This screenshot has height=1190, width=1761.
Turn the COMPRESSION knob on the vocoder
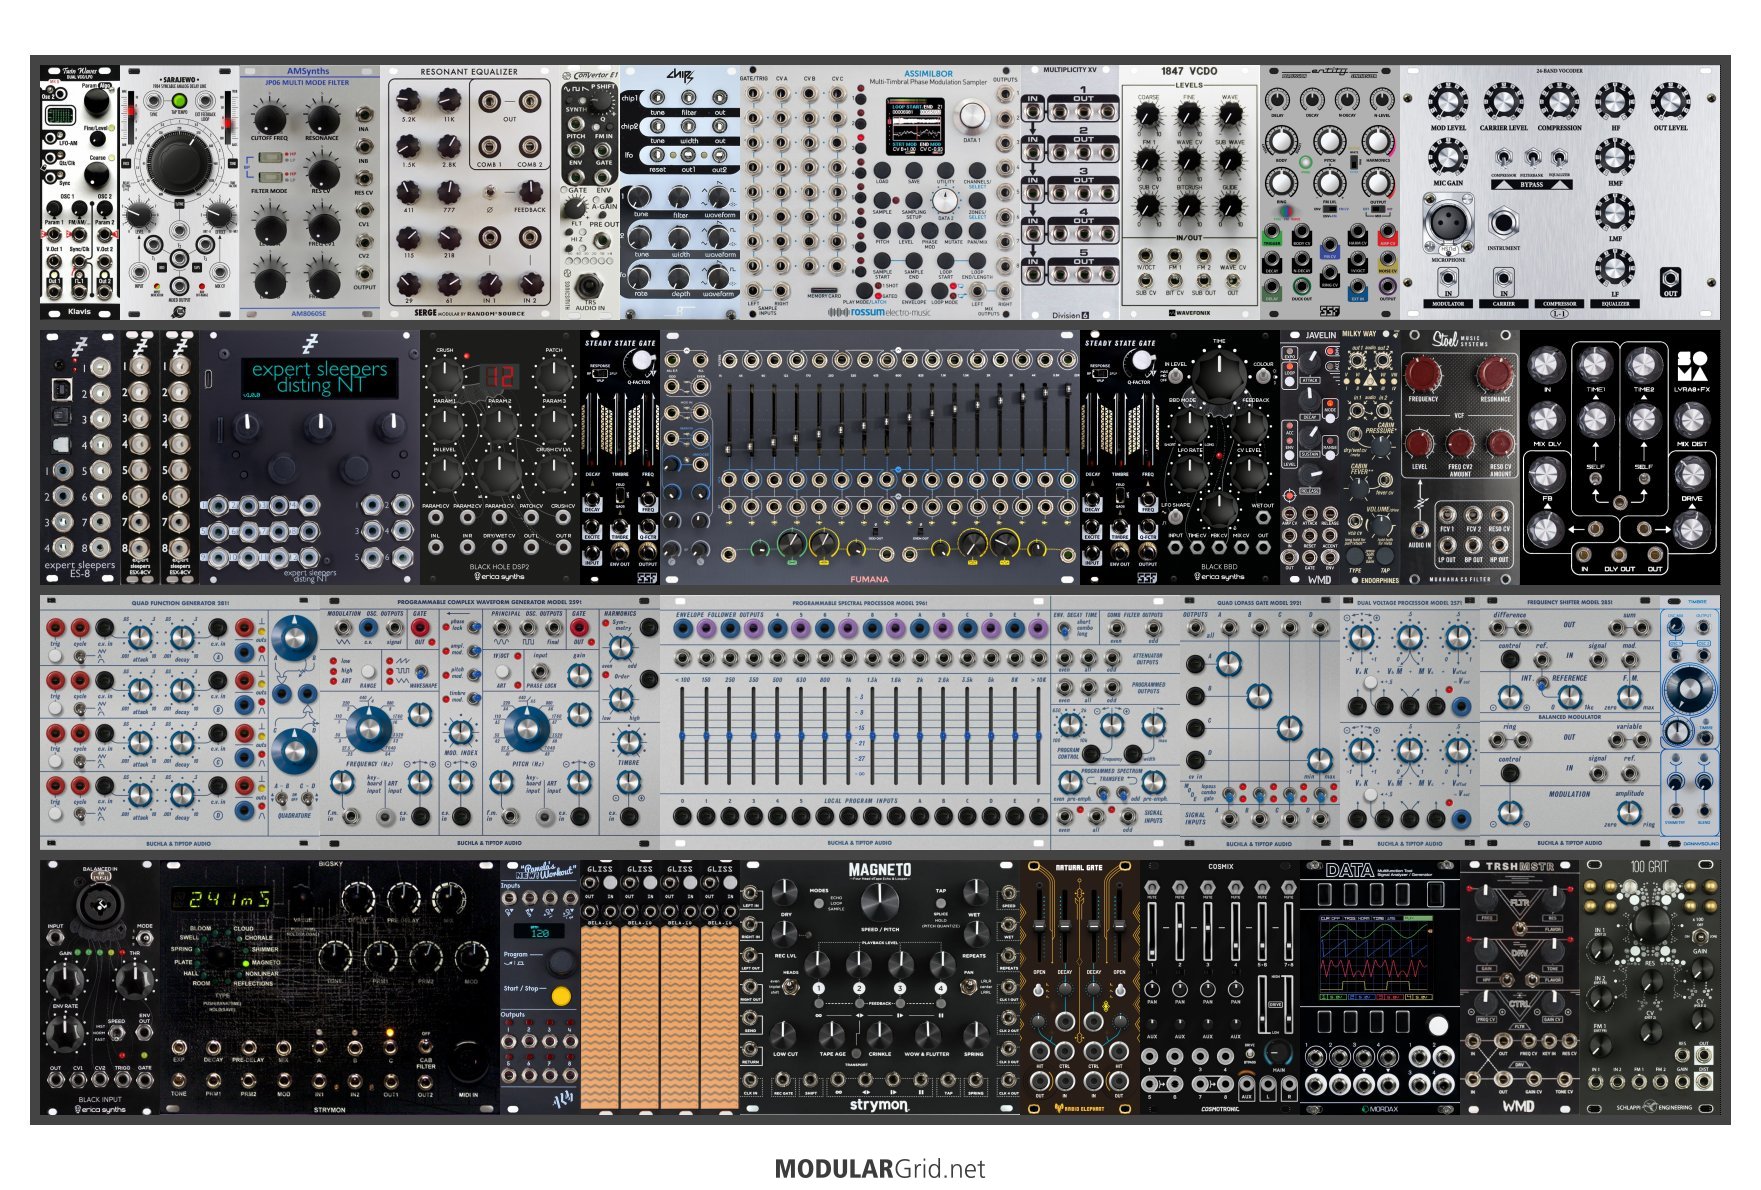click(x=1559, y=102)
